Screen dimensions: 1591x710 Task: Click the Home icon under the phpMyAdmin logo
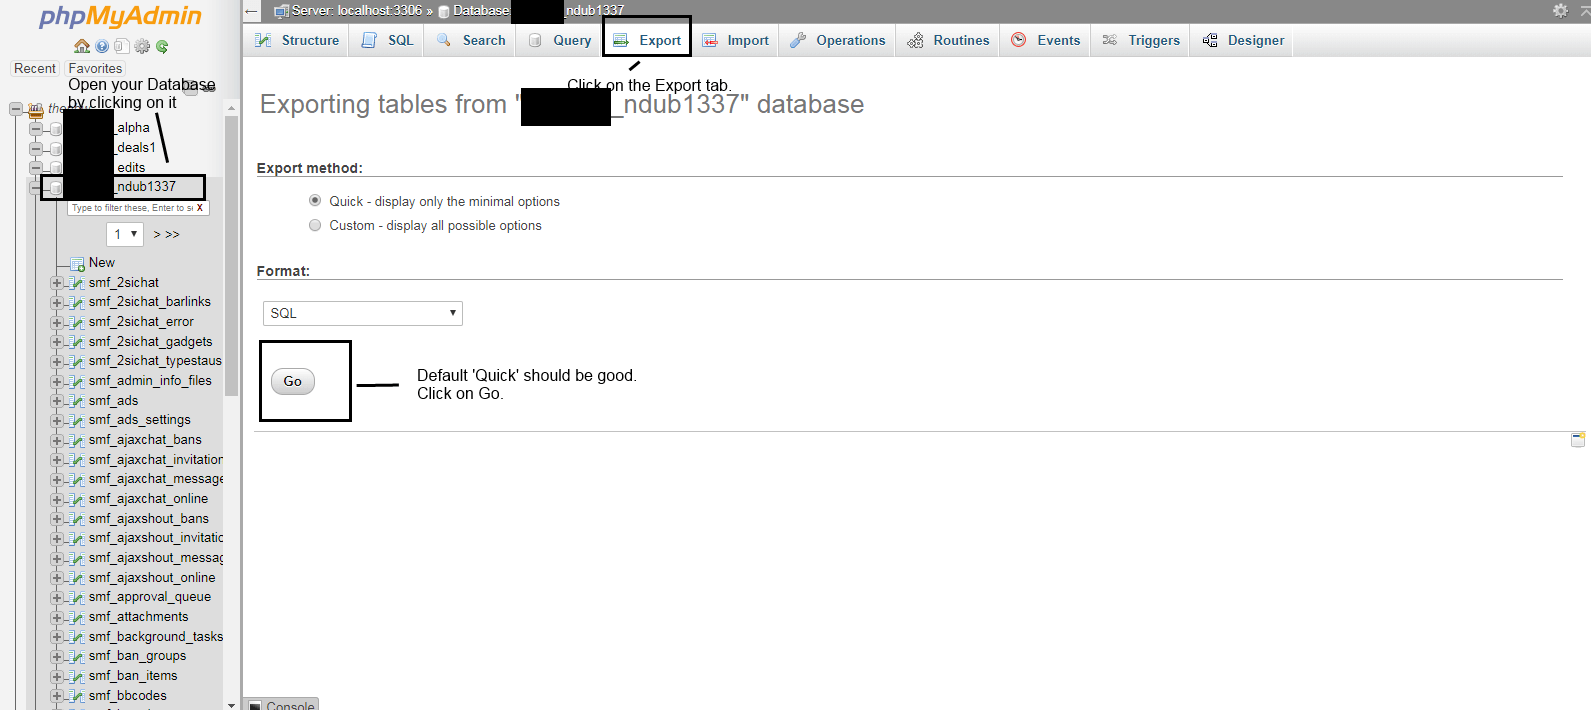(82, 46)
